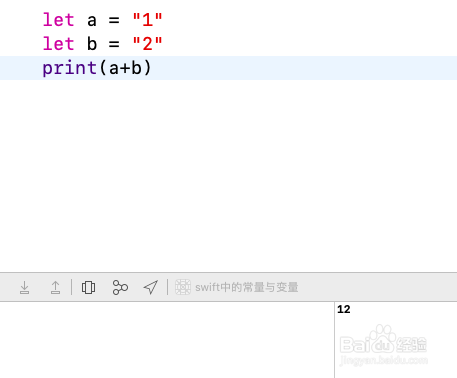
Task: Open the debug view hierarchy icon
Action: 88,287
